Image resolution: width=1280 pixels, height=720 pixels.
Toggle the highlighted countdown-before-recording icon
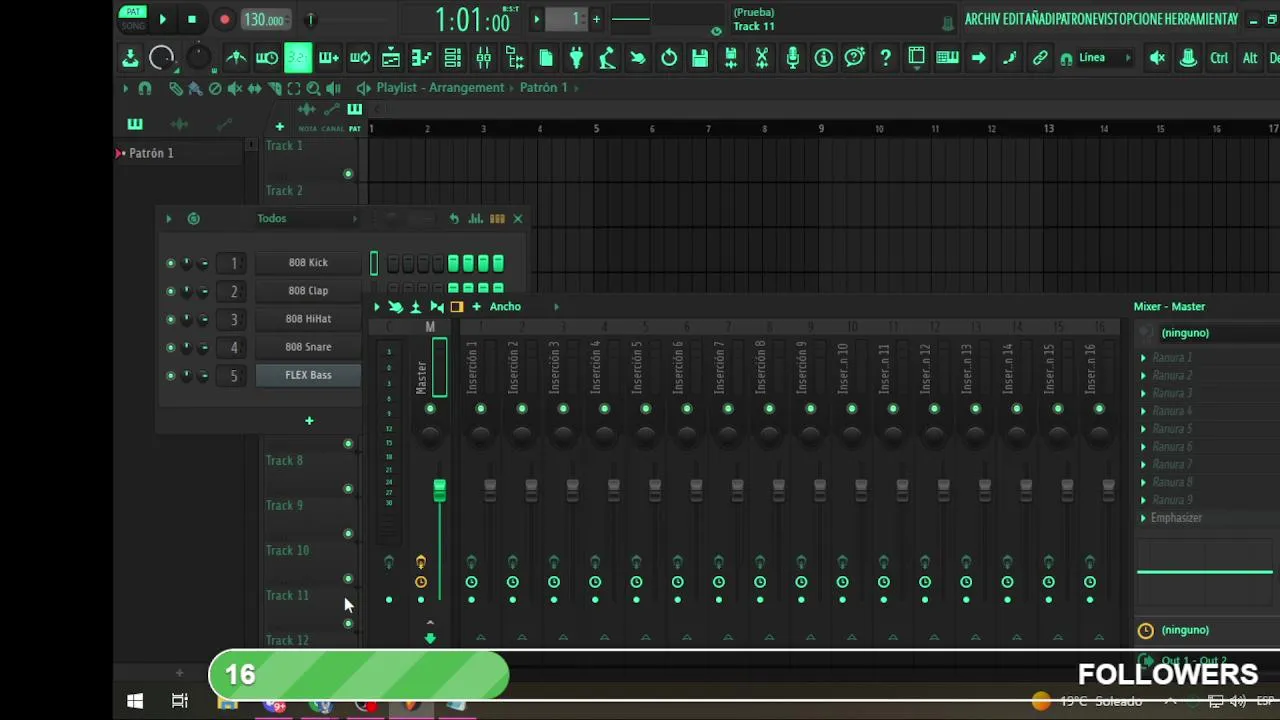298,58
